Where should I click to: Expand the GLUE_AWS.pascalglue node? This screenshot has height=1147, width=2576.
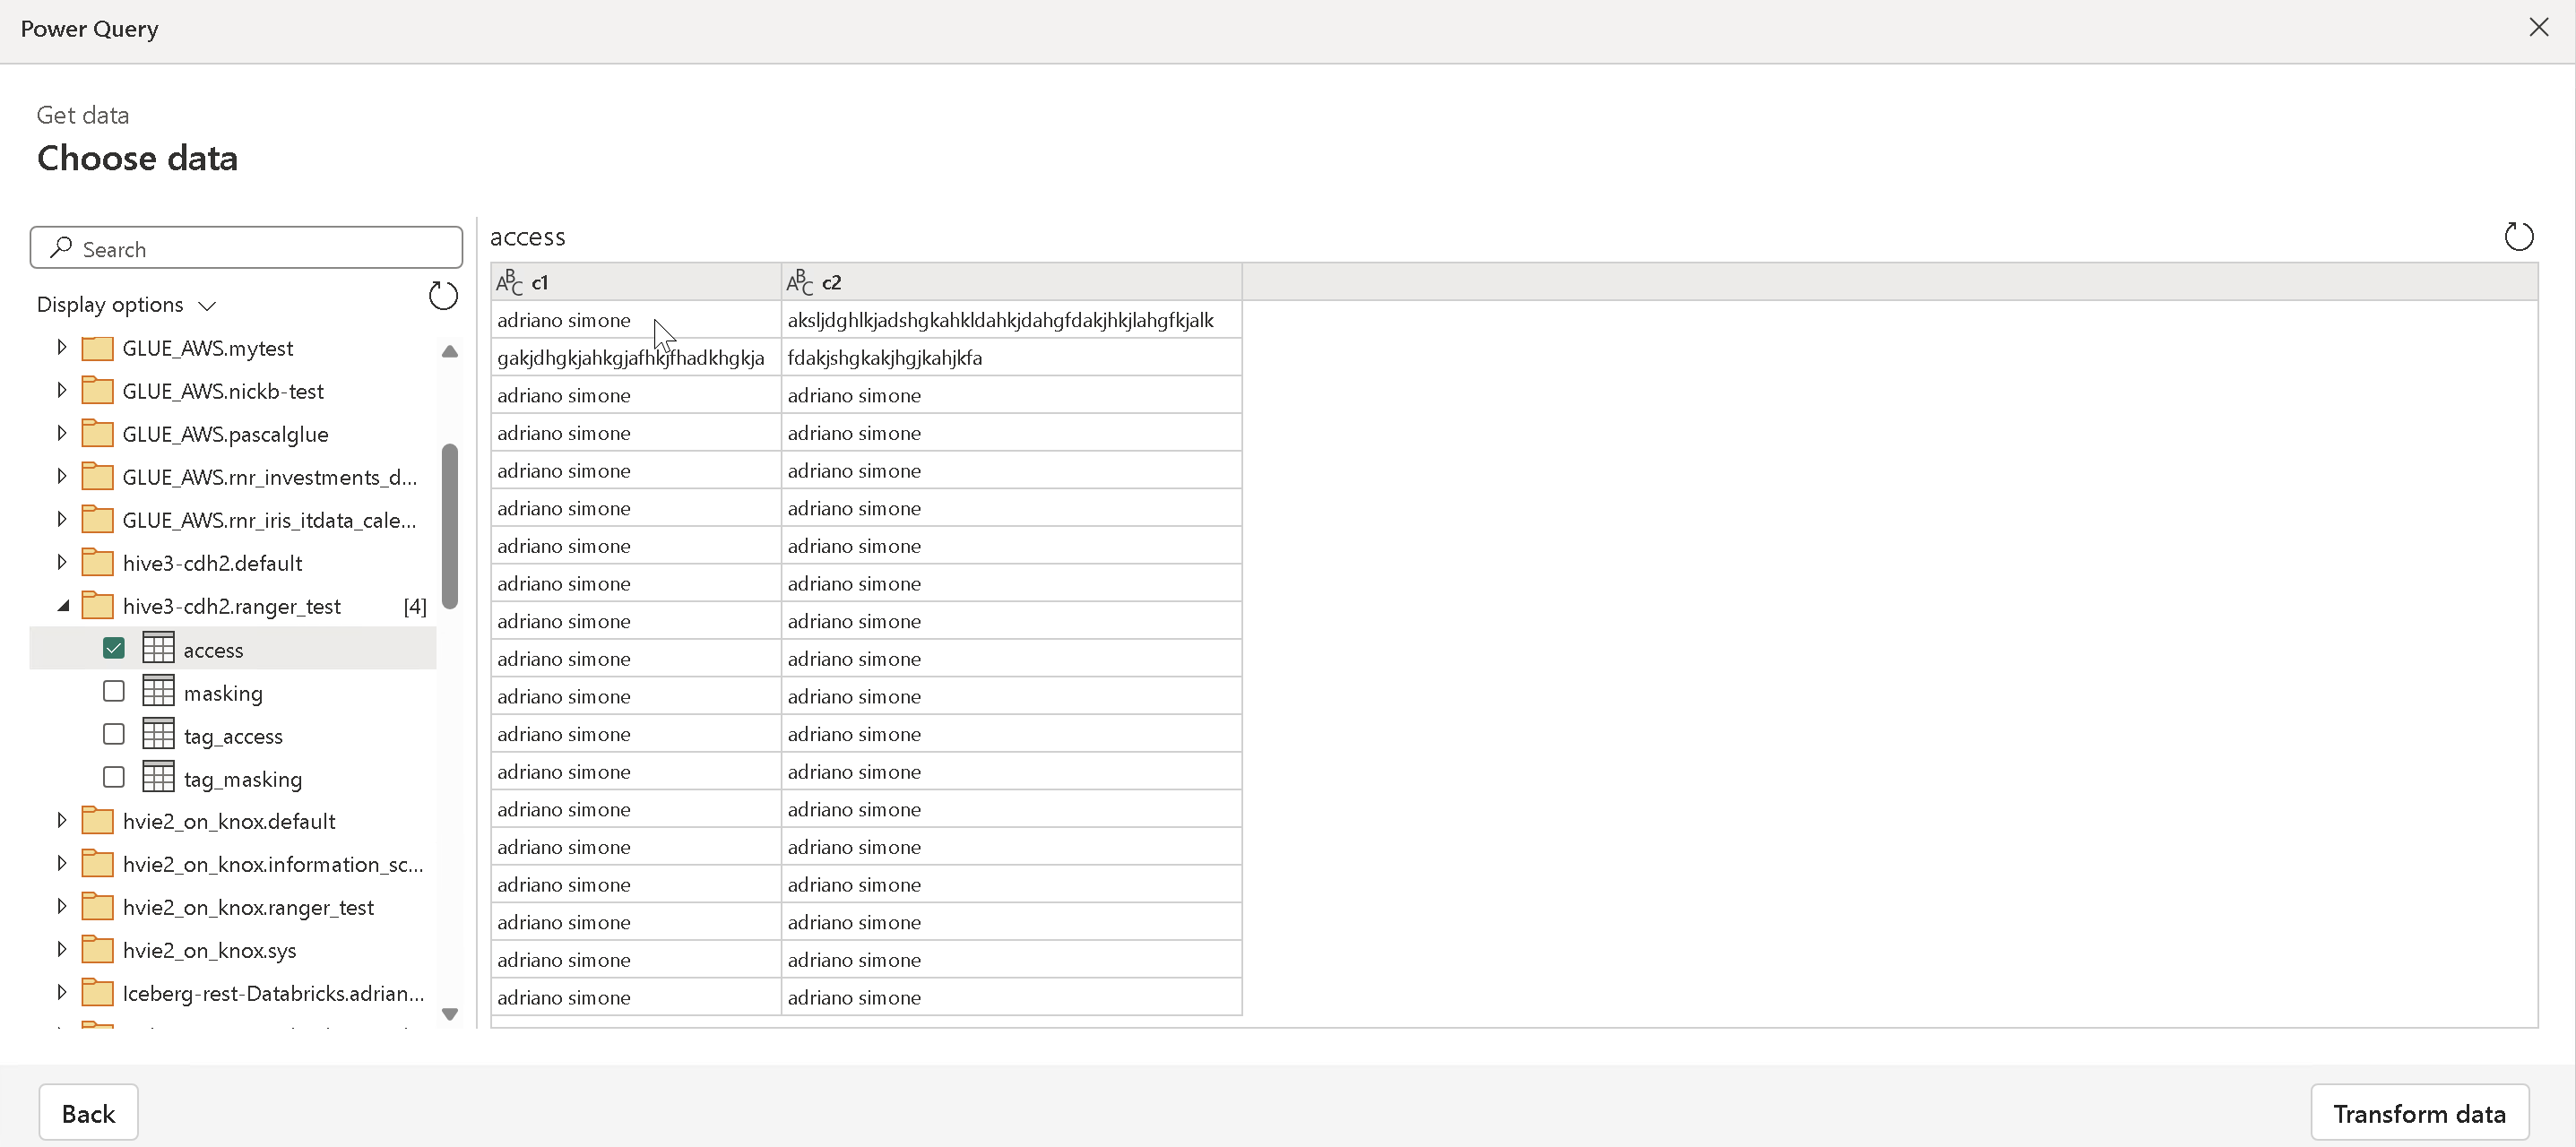coord(61,434)
